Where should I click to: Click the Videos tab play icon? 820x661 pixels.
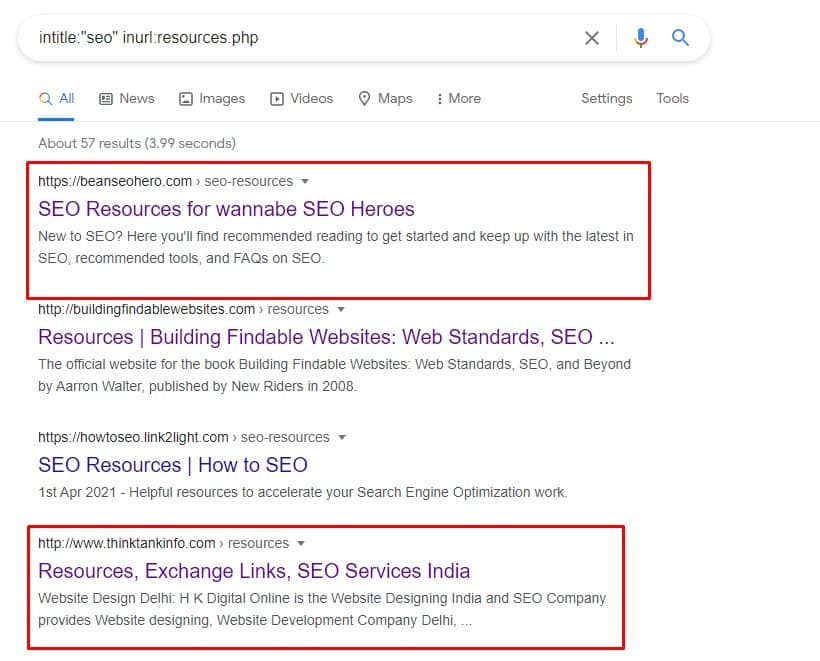pos(277,99)
